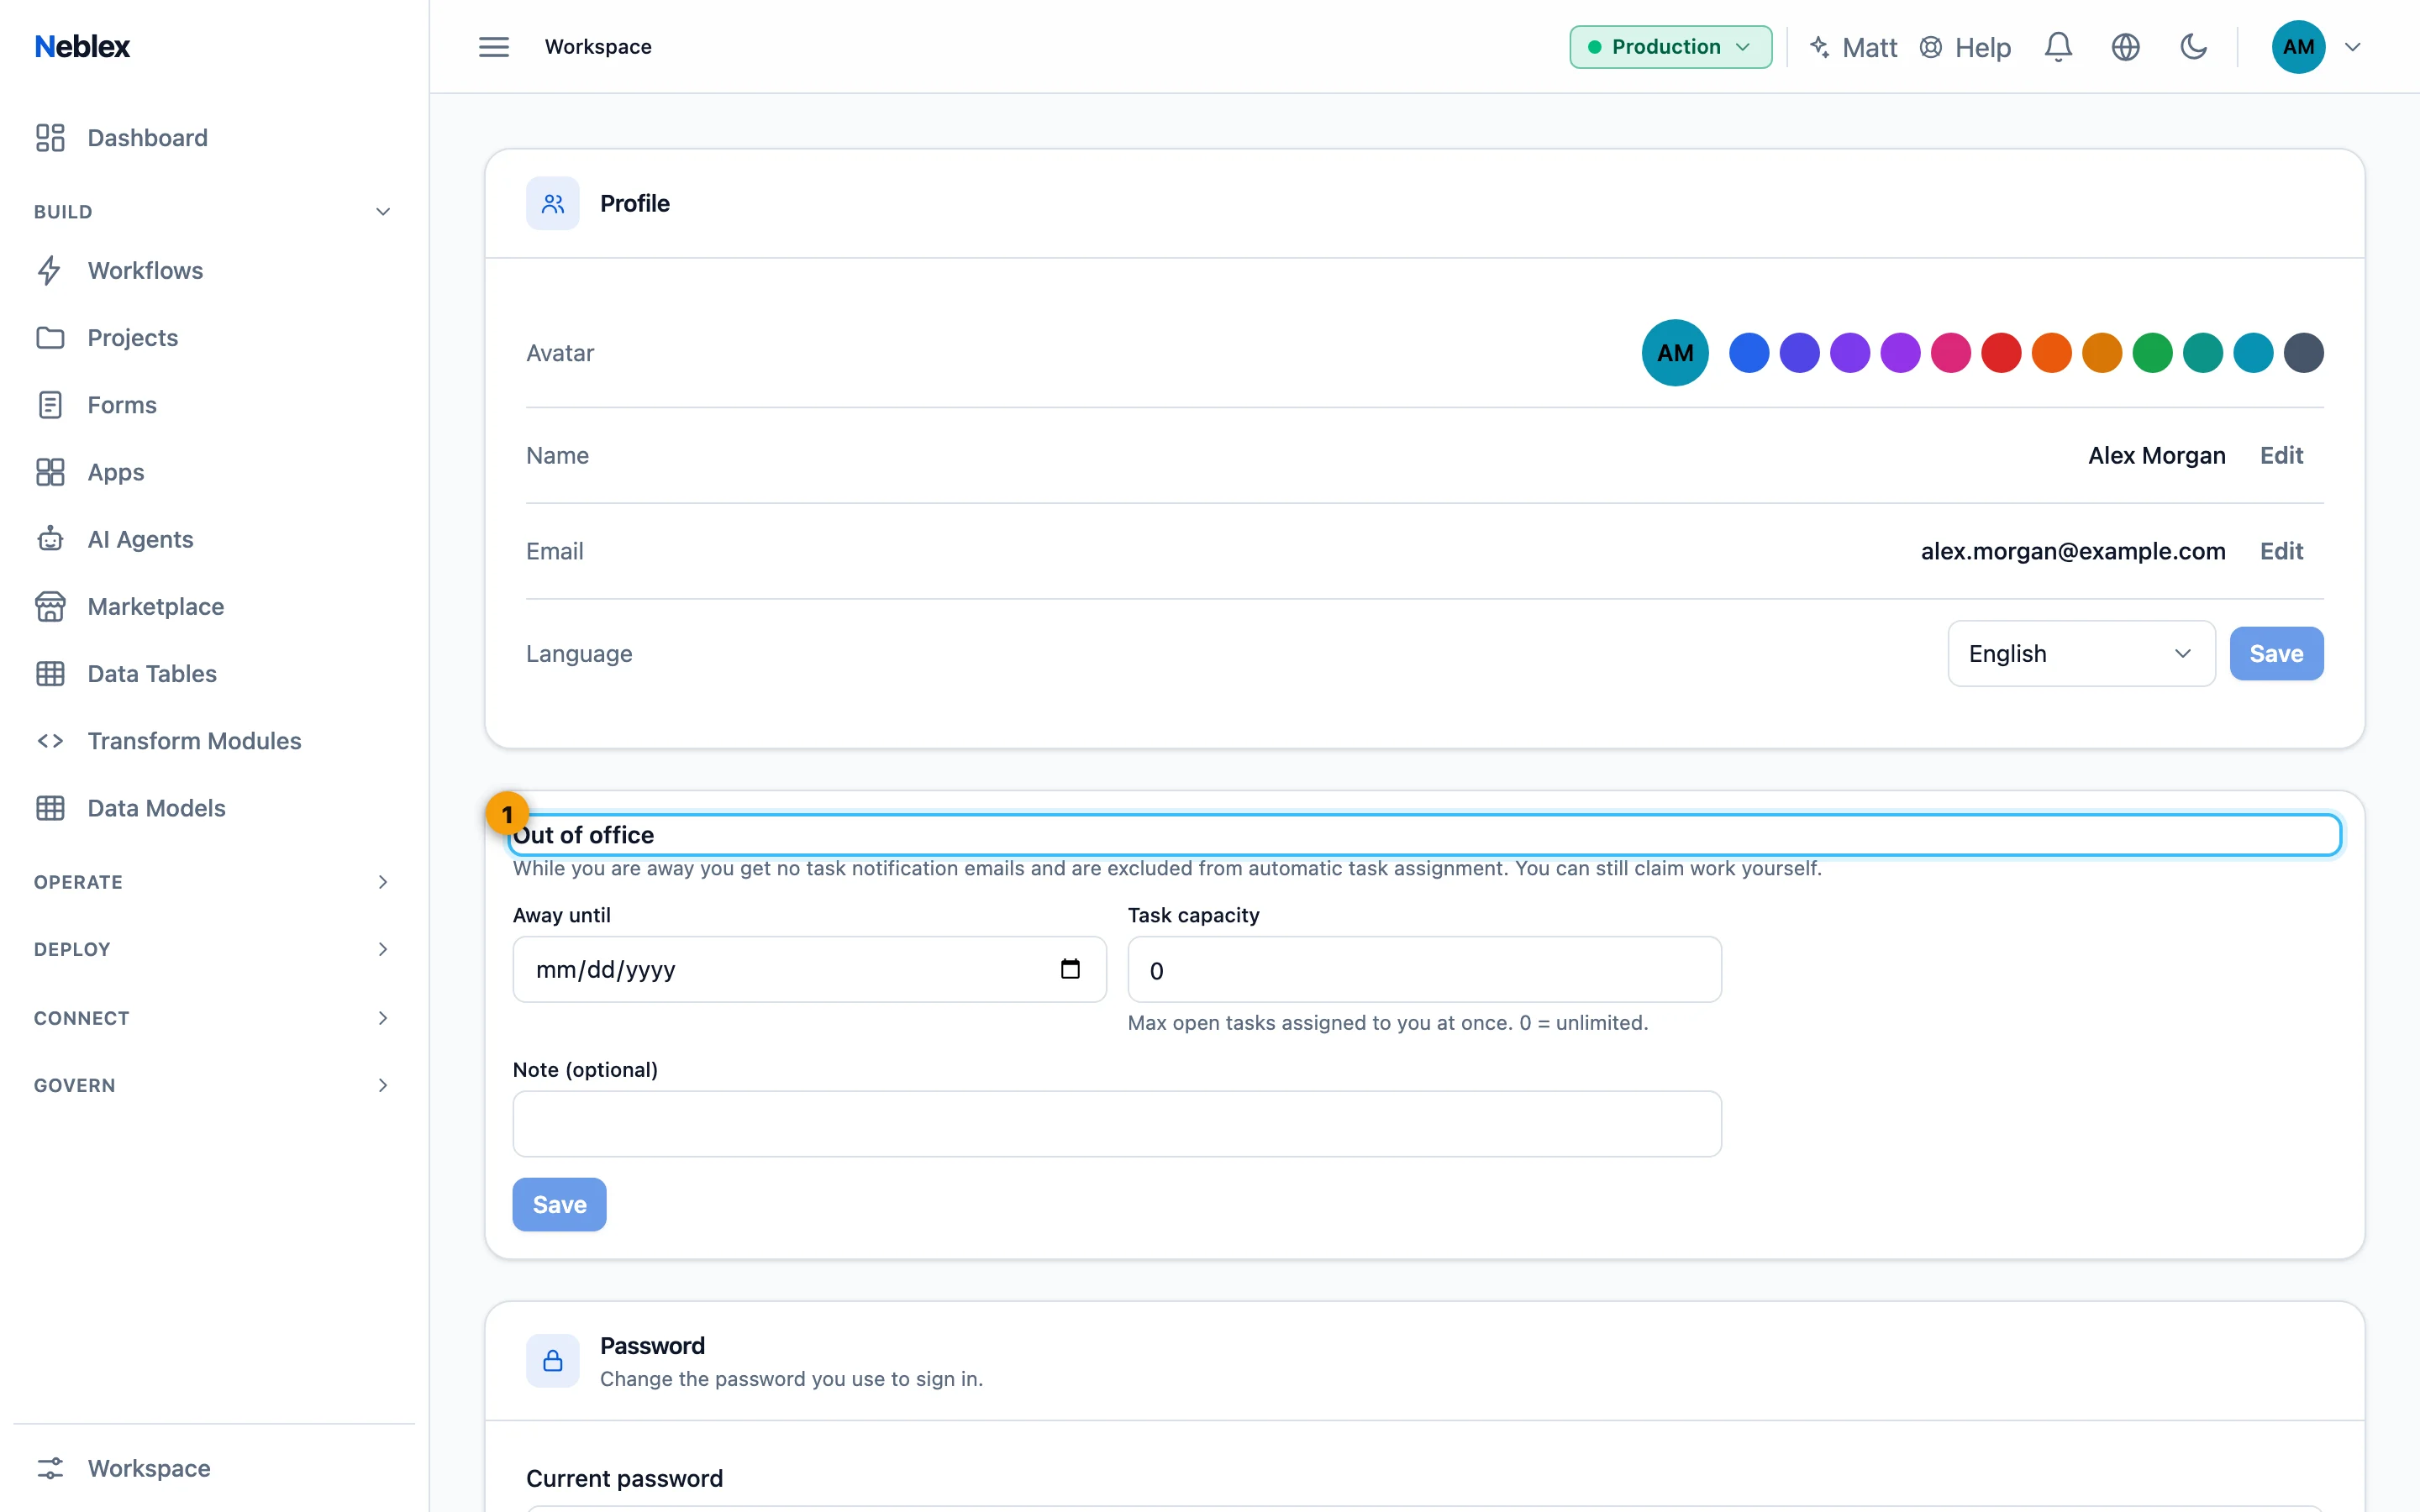Pick the green avatar color
The image size is (2420, 1512).
click(x=2151, y=353)
